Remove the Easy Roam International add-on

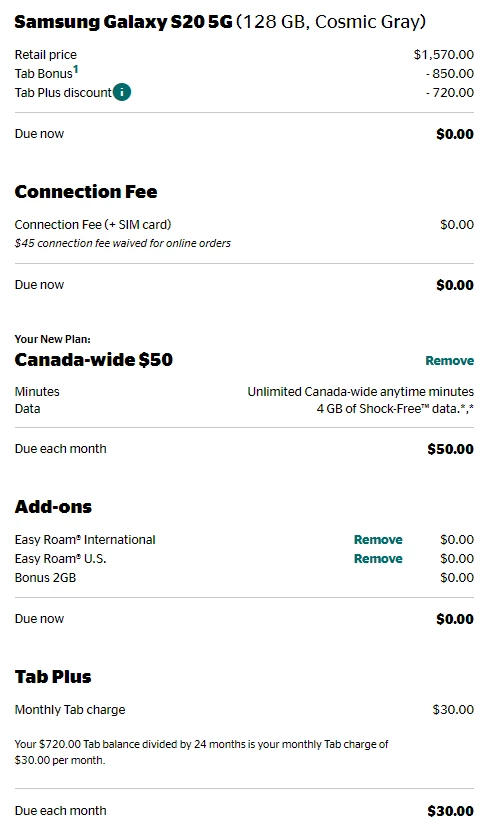click(378, 540)
